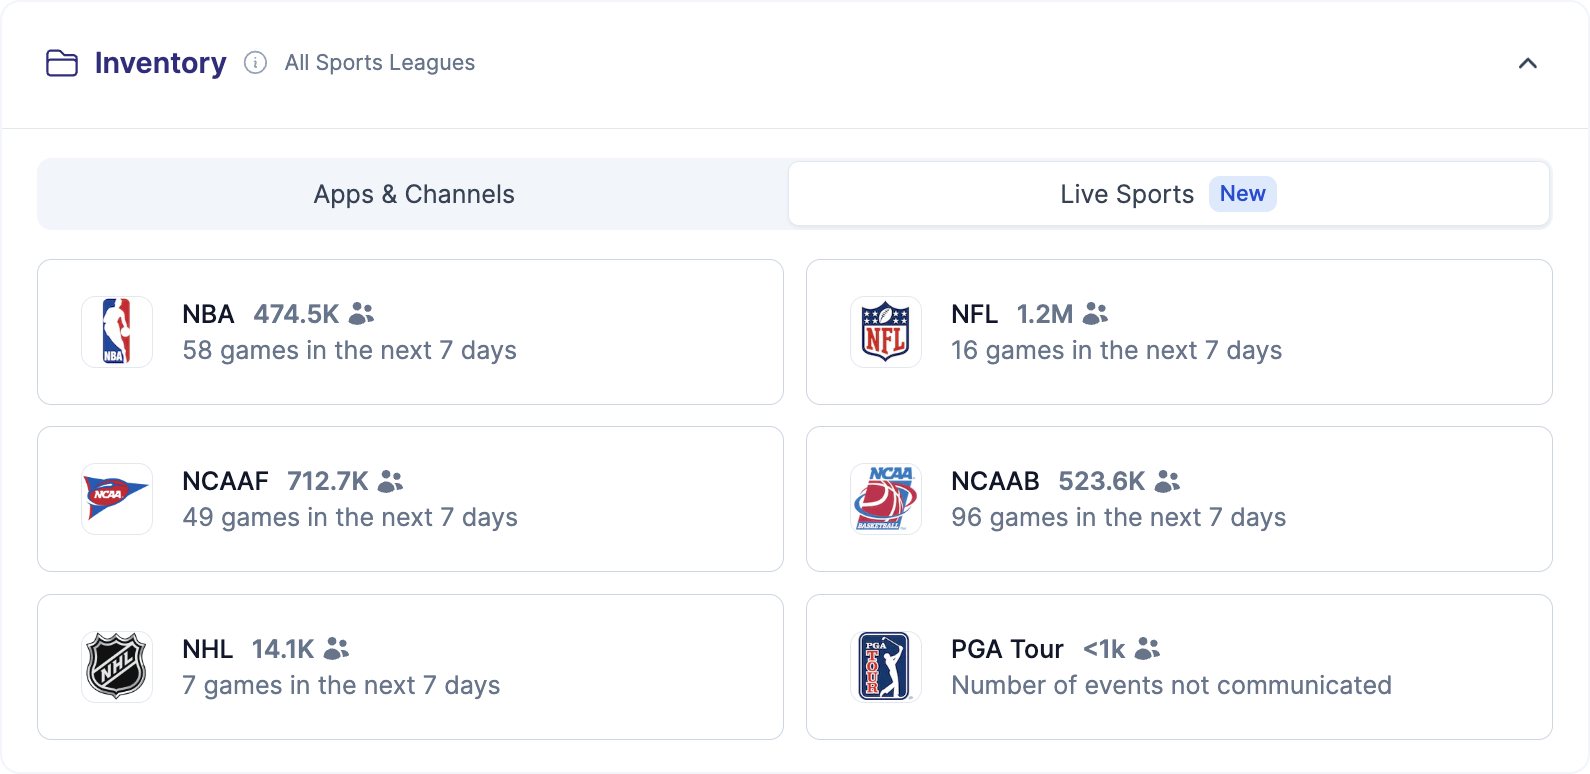This screenshot has height=774, width=1590.
Task: Click the NCAAF pennant logo
Action: coord(117,499)
